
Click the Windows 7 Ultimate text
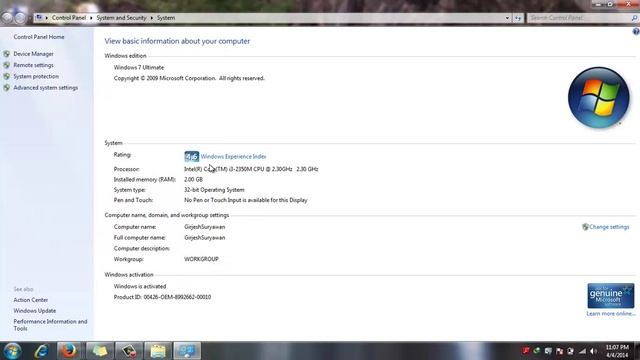(x=139, y=68)
